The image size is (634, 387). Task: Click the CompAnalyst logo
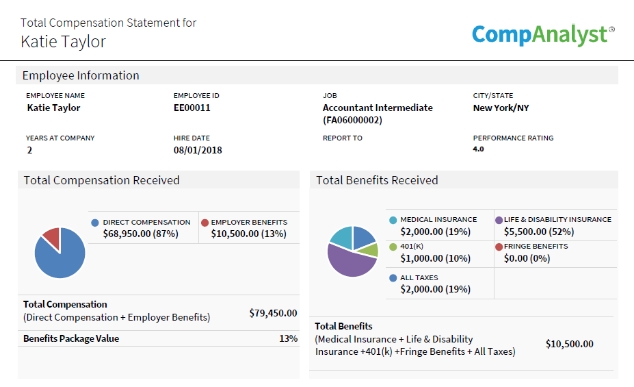click(x=543, y=35)
